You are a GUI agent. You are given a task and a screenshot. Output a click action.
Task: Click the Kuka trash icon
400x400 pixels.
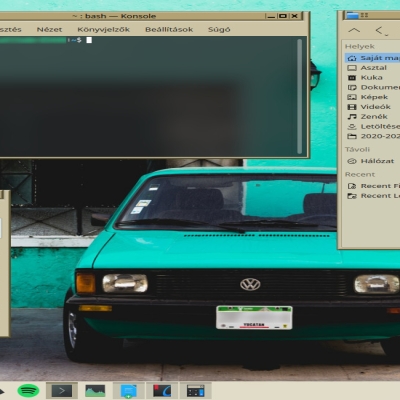(x=352, y=78)
